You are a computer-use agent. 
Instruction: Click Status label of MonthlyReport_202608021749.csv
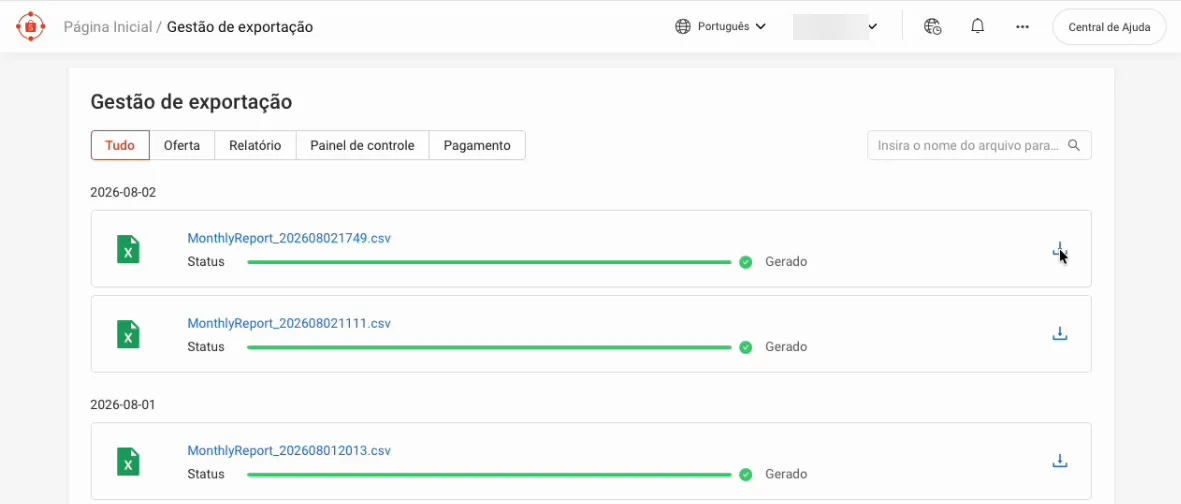pyautogui.click(x=206, y=262)
